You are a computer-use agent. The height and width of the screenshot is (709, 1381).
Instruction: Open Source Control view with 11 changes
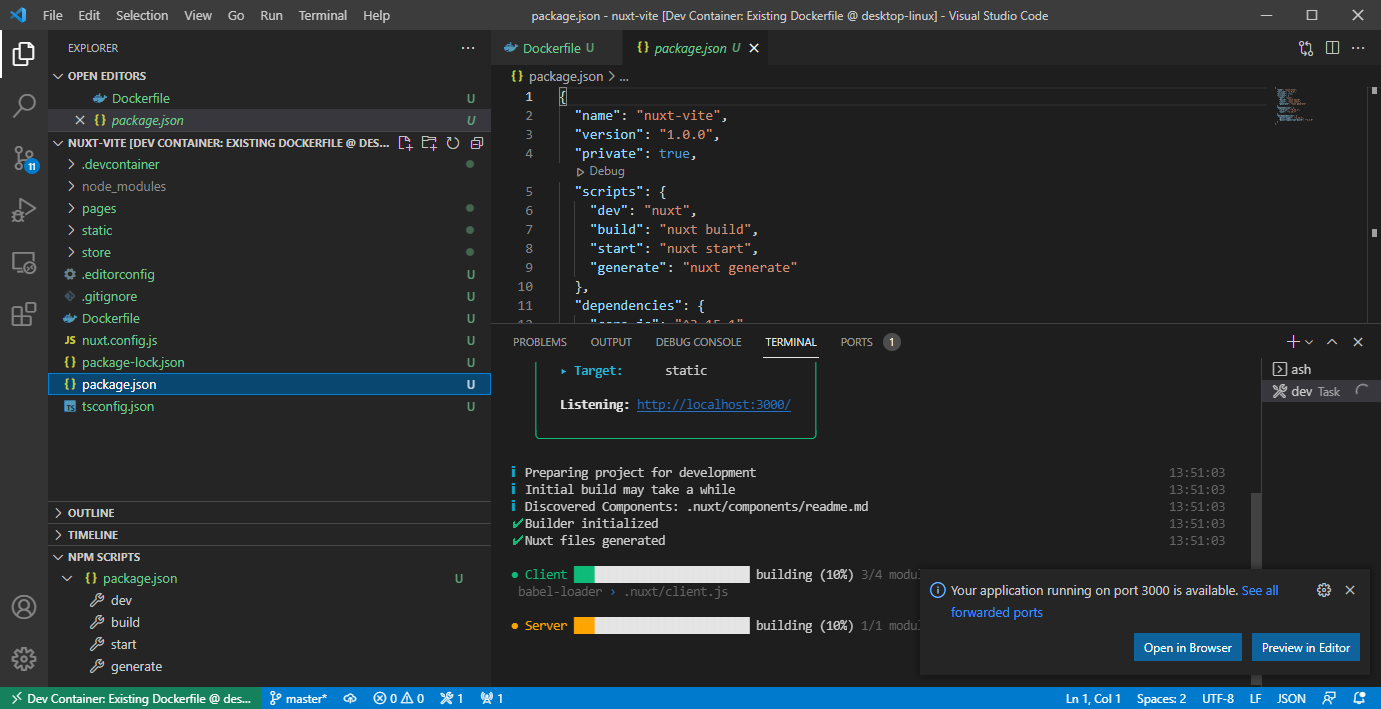(24, 158)
